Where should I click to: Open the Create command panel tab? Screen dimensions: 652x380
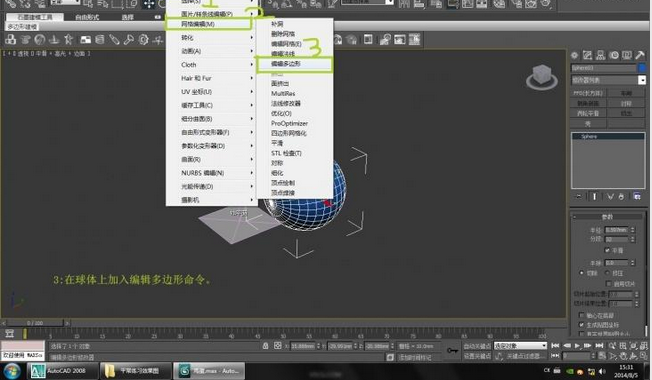[574, 55]
